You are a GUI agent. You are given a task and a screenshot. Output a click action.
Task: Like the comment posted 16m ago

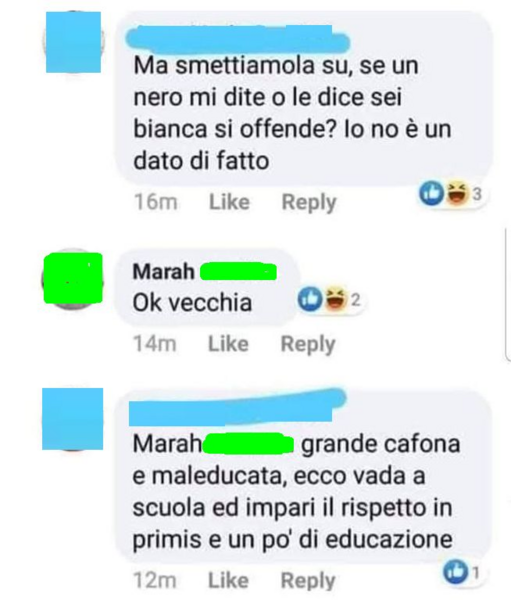pyautogui.click(x=229, y=202)
